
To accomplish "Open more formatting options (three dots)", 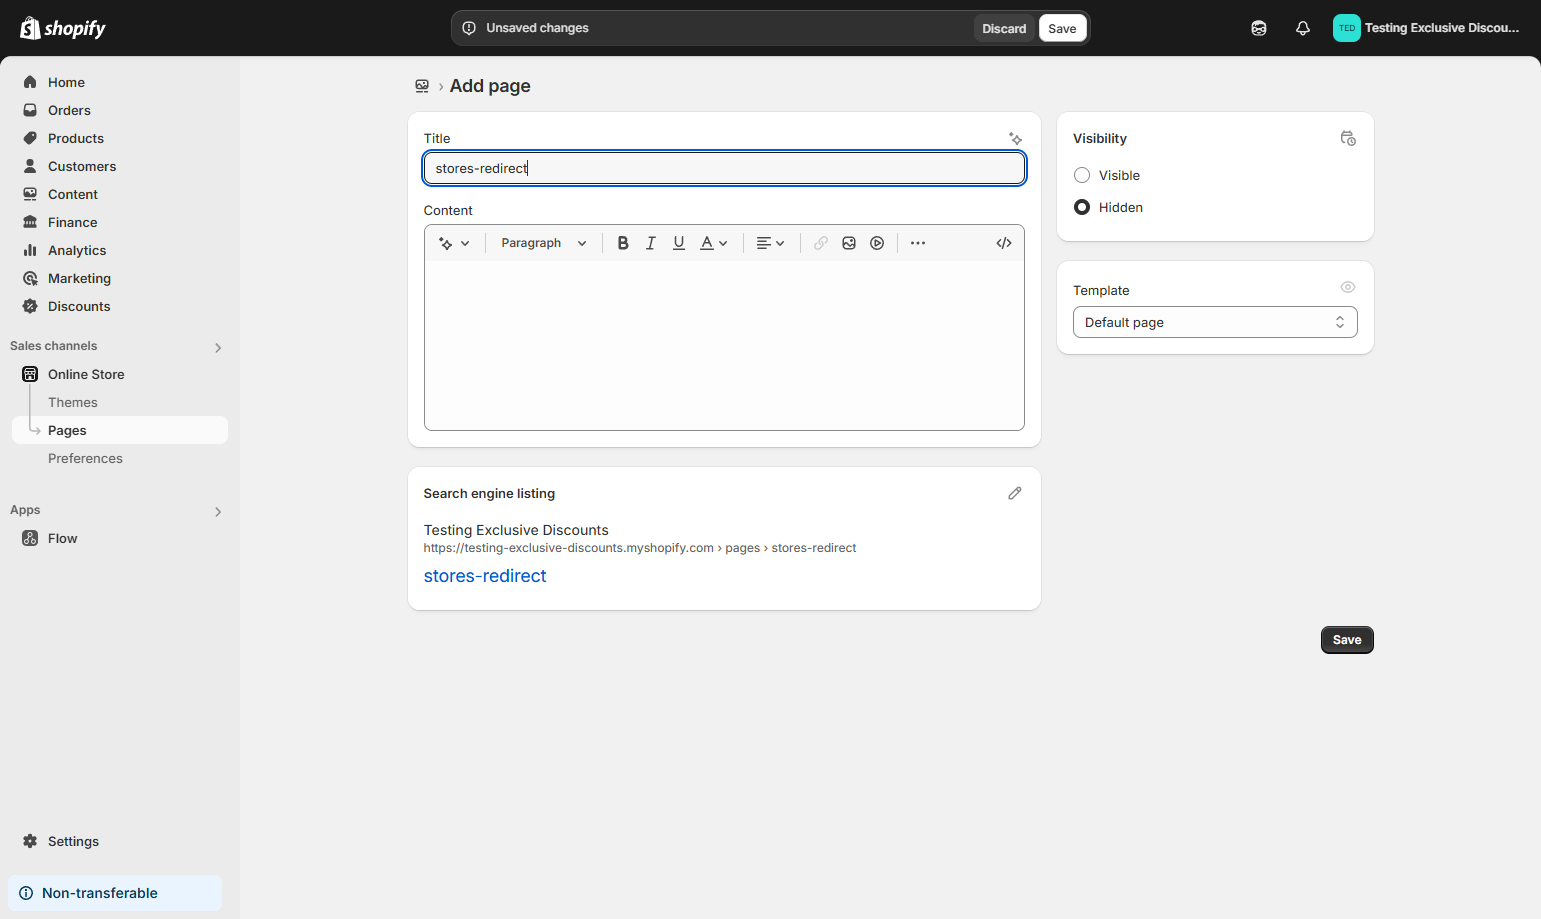I will tap(918, 243).
